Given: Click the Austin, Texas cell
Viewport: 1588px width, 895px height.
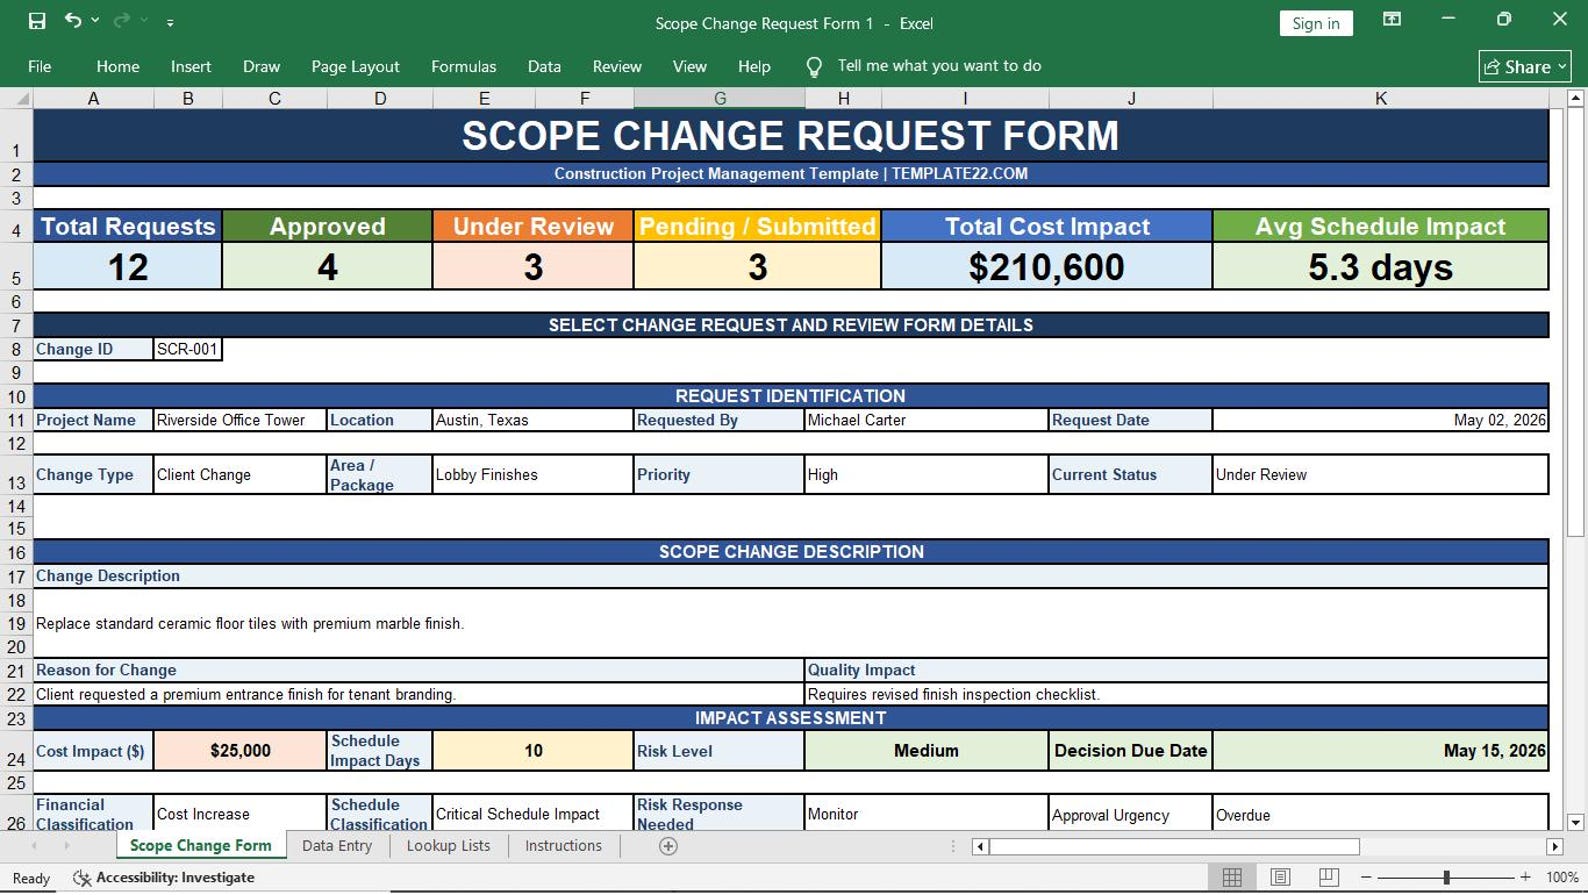Looking at the screenshot, I should 532,420.
